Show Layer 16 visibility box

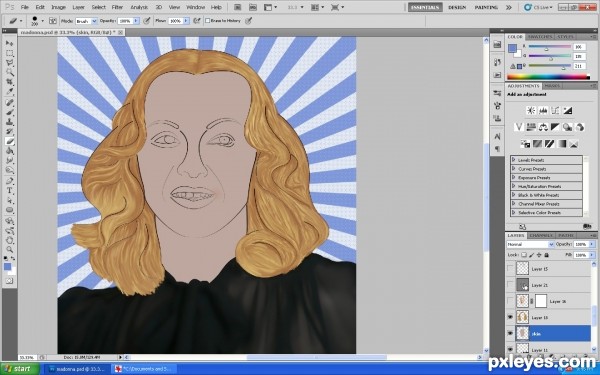[510, 301]
